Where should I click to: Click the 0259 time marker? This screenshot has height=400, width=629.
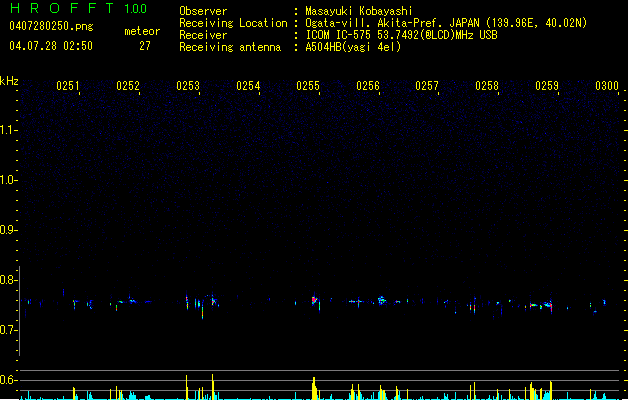click(x=547, y=86)
